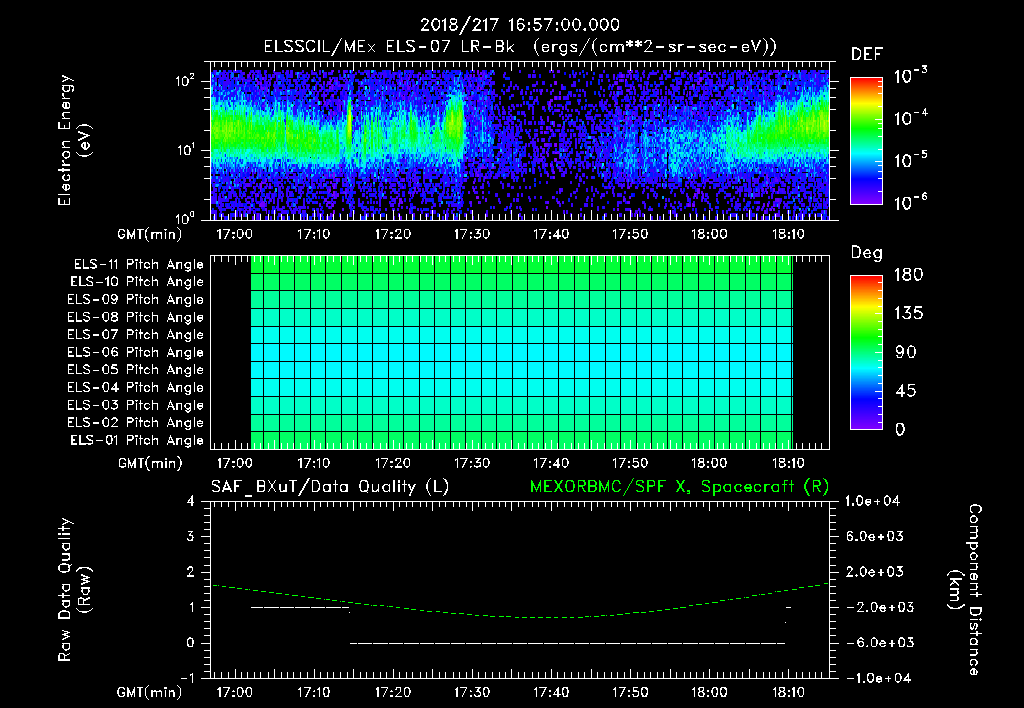Click the Deg pitch angle color bar
Viewport: 1024px width, 708px height.
866,352
